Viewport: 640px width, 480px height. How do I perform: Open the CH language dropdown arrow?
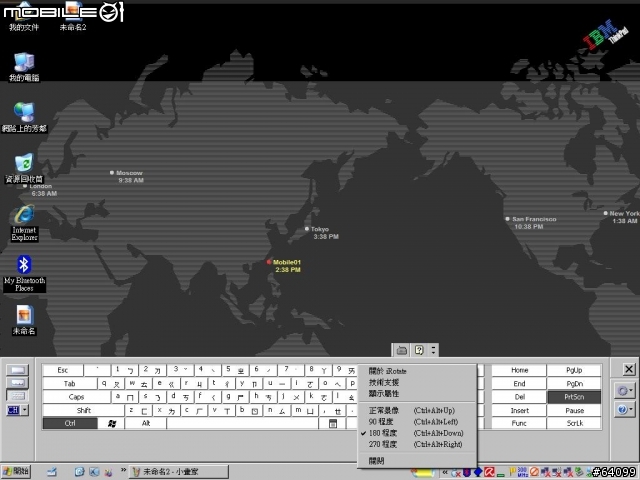[24, 410]
